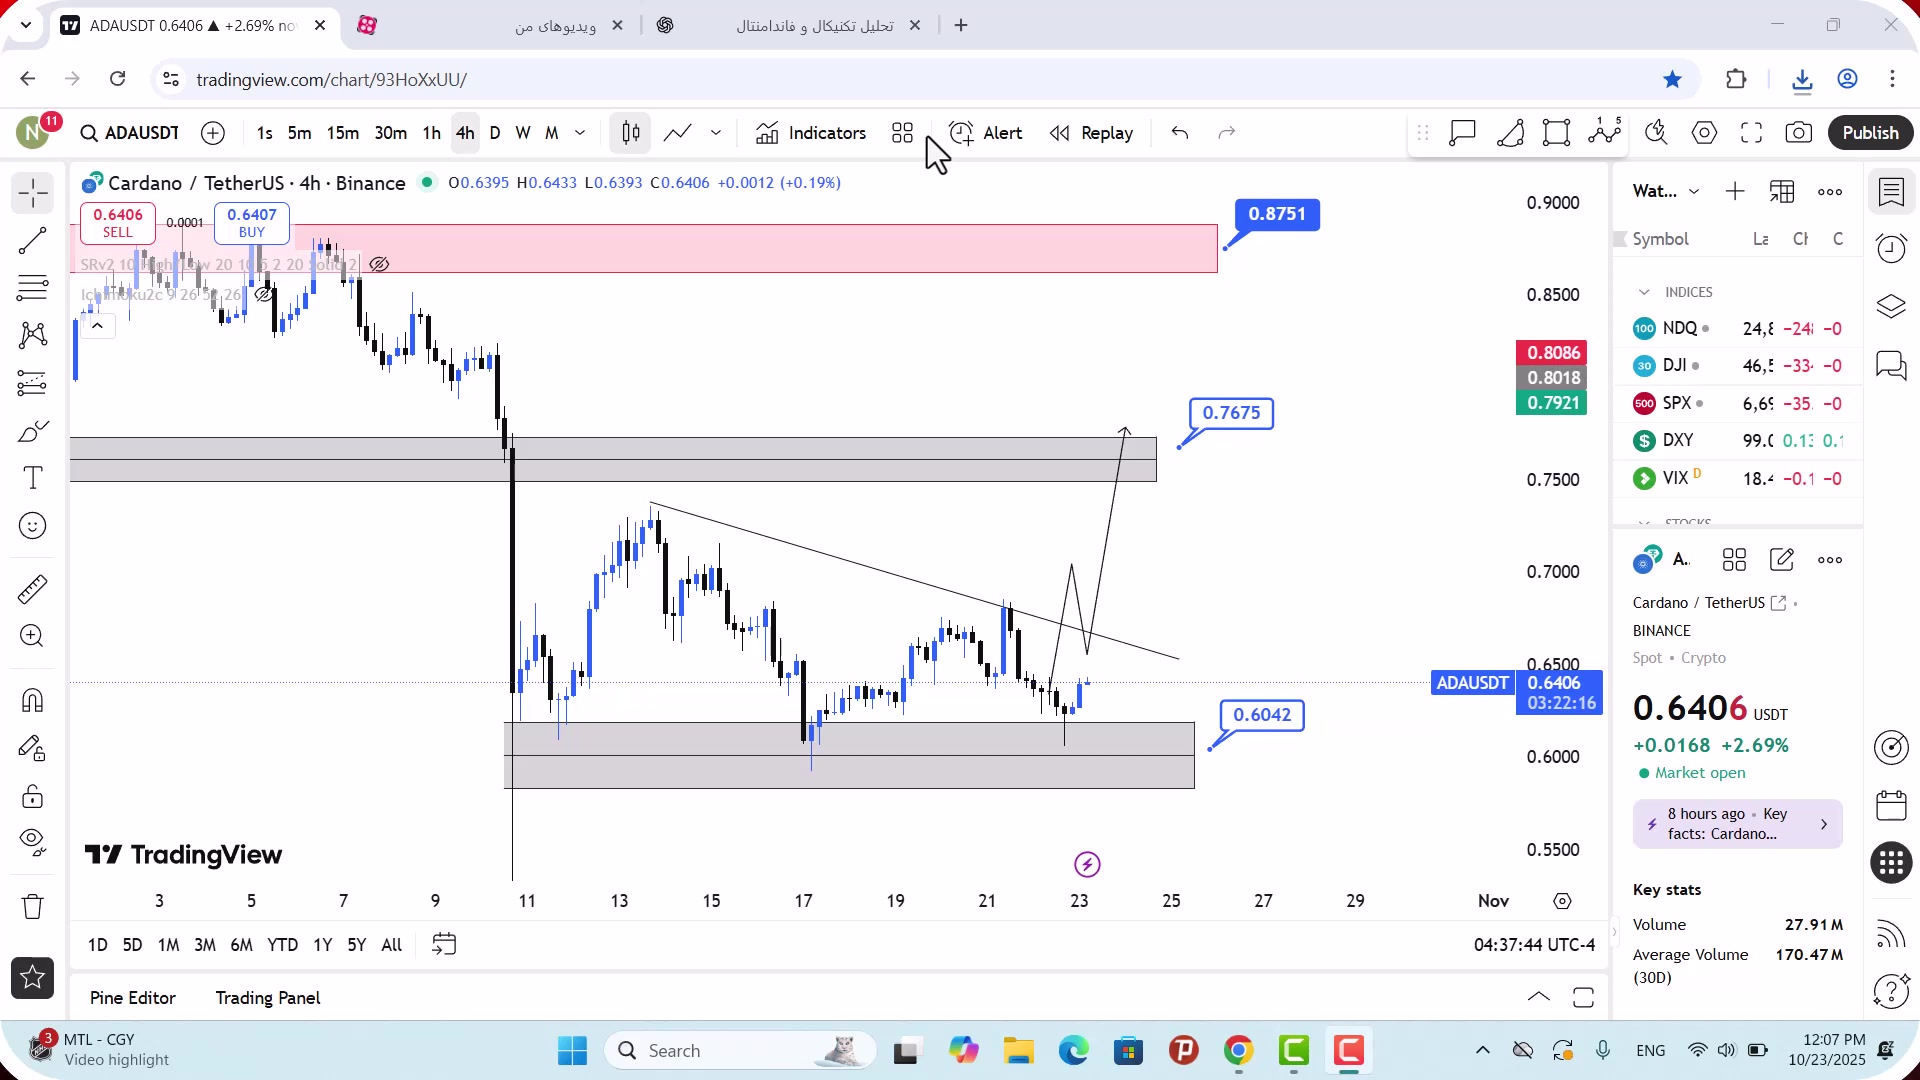Open Key facts Cardano news item
This screenshot has width=1920, height=1080.
pos(1738,824)
